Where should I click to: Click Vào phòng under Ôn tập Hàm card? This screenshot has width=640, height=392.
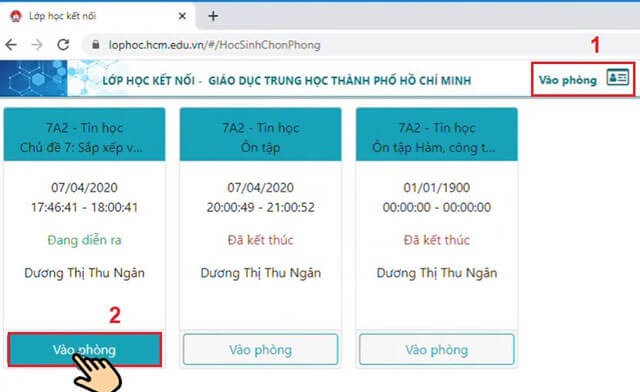(437, 350)
